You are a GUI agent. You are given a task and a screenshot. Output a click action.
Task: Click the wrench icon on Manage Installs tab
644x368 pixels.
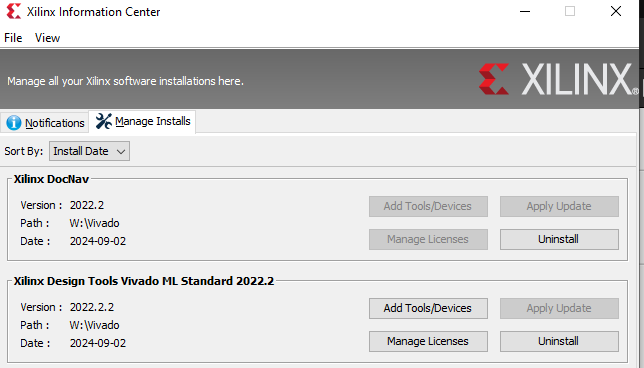click(x=104, y=121)
